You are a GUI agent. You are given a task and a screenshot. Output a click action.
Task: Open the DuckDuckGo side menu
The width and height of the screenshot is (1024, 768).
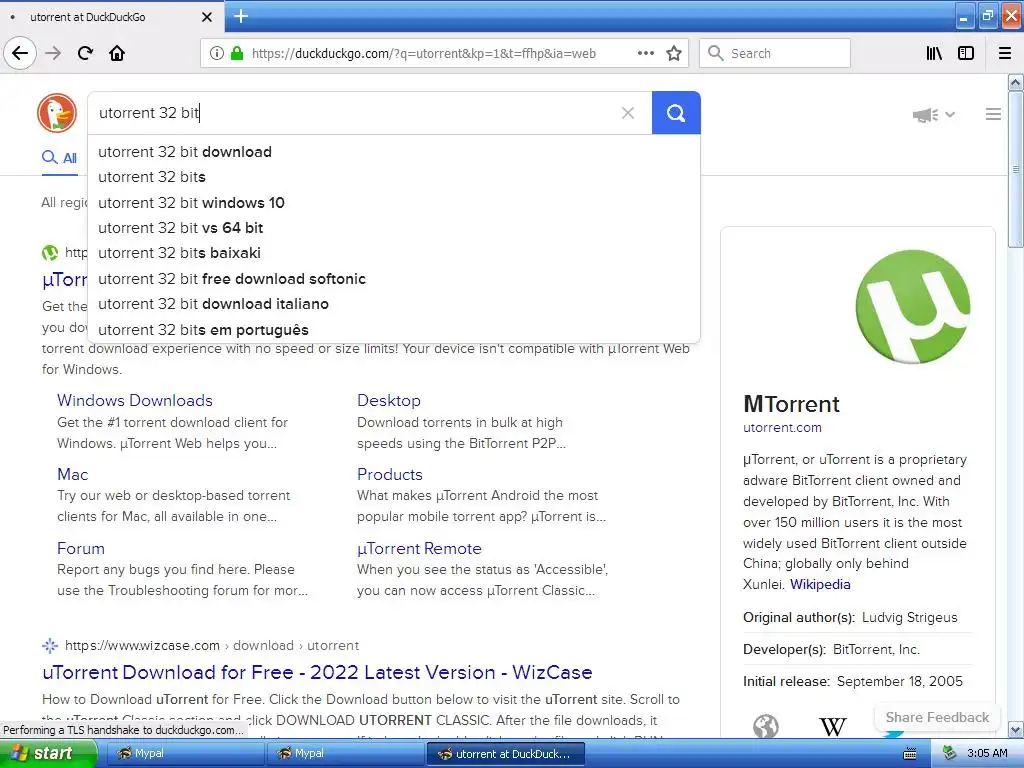point(993,114)
